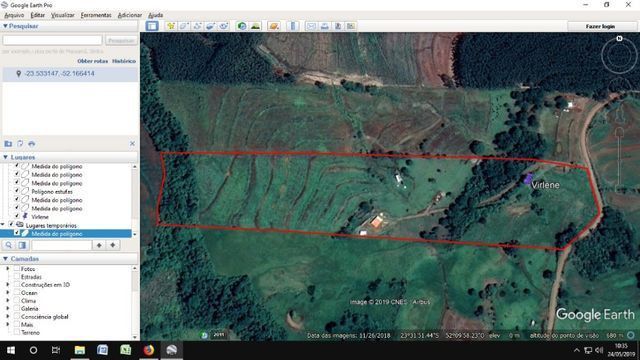Print the current map view
Image resolution: width=640 pixels, height=360 pixels.
(324, 26)
